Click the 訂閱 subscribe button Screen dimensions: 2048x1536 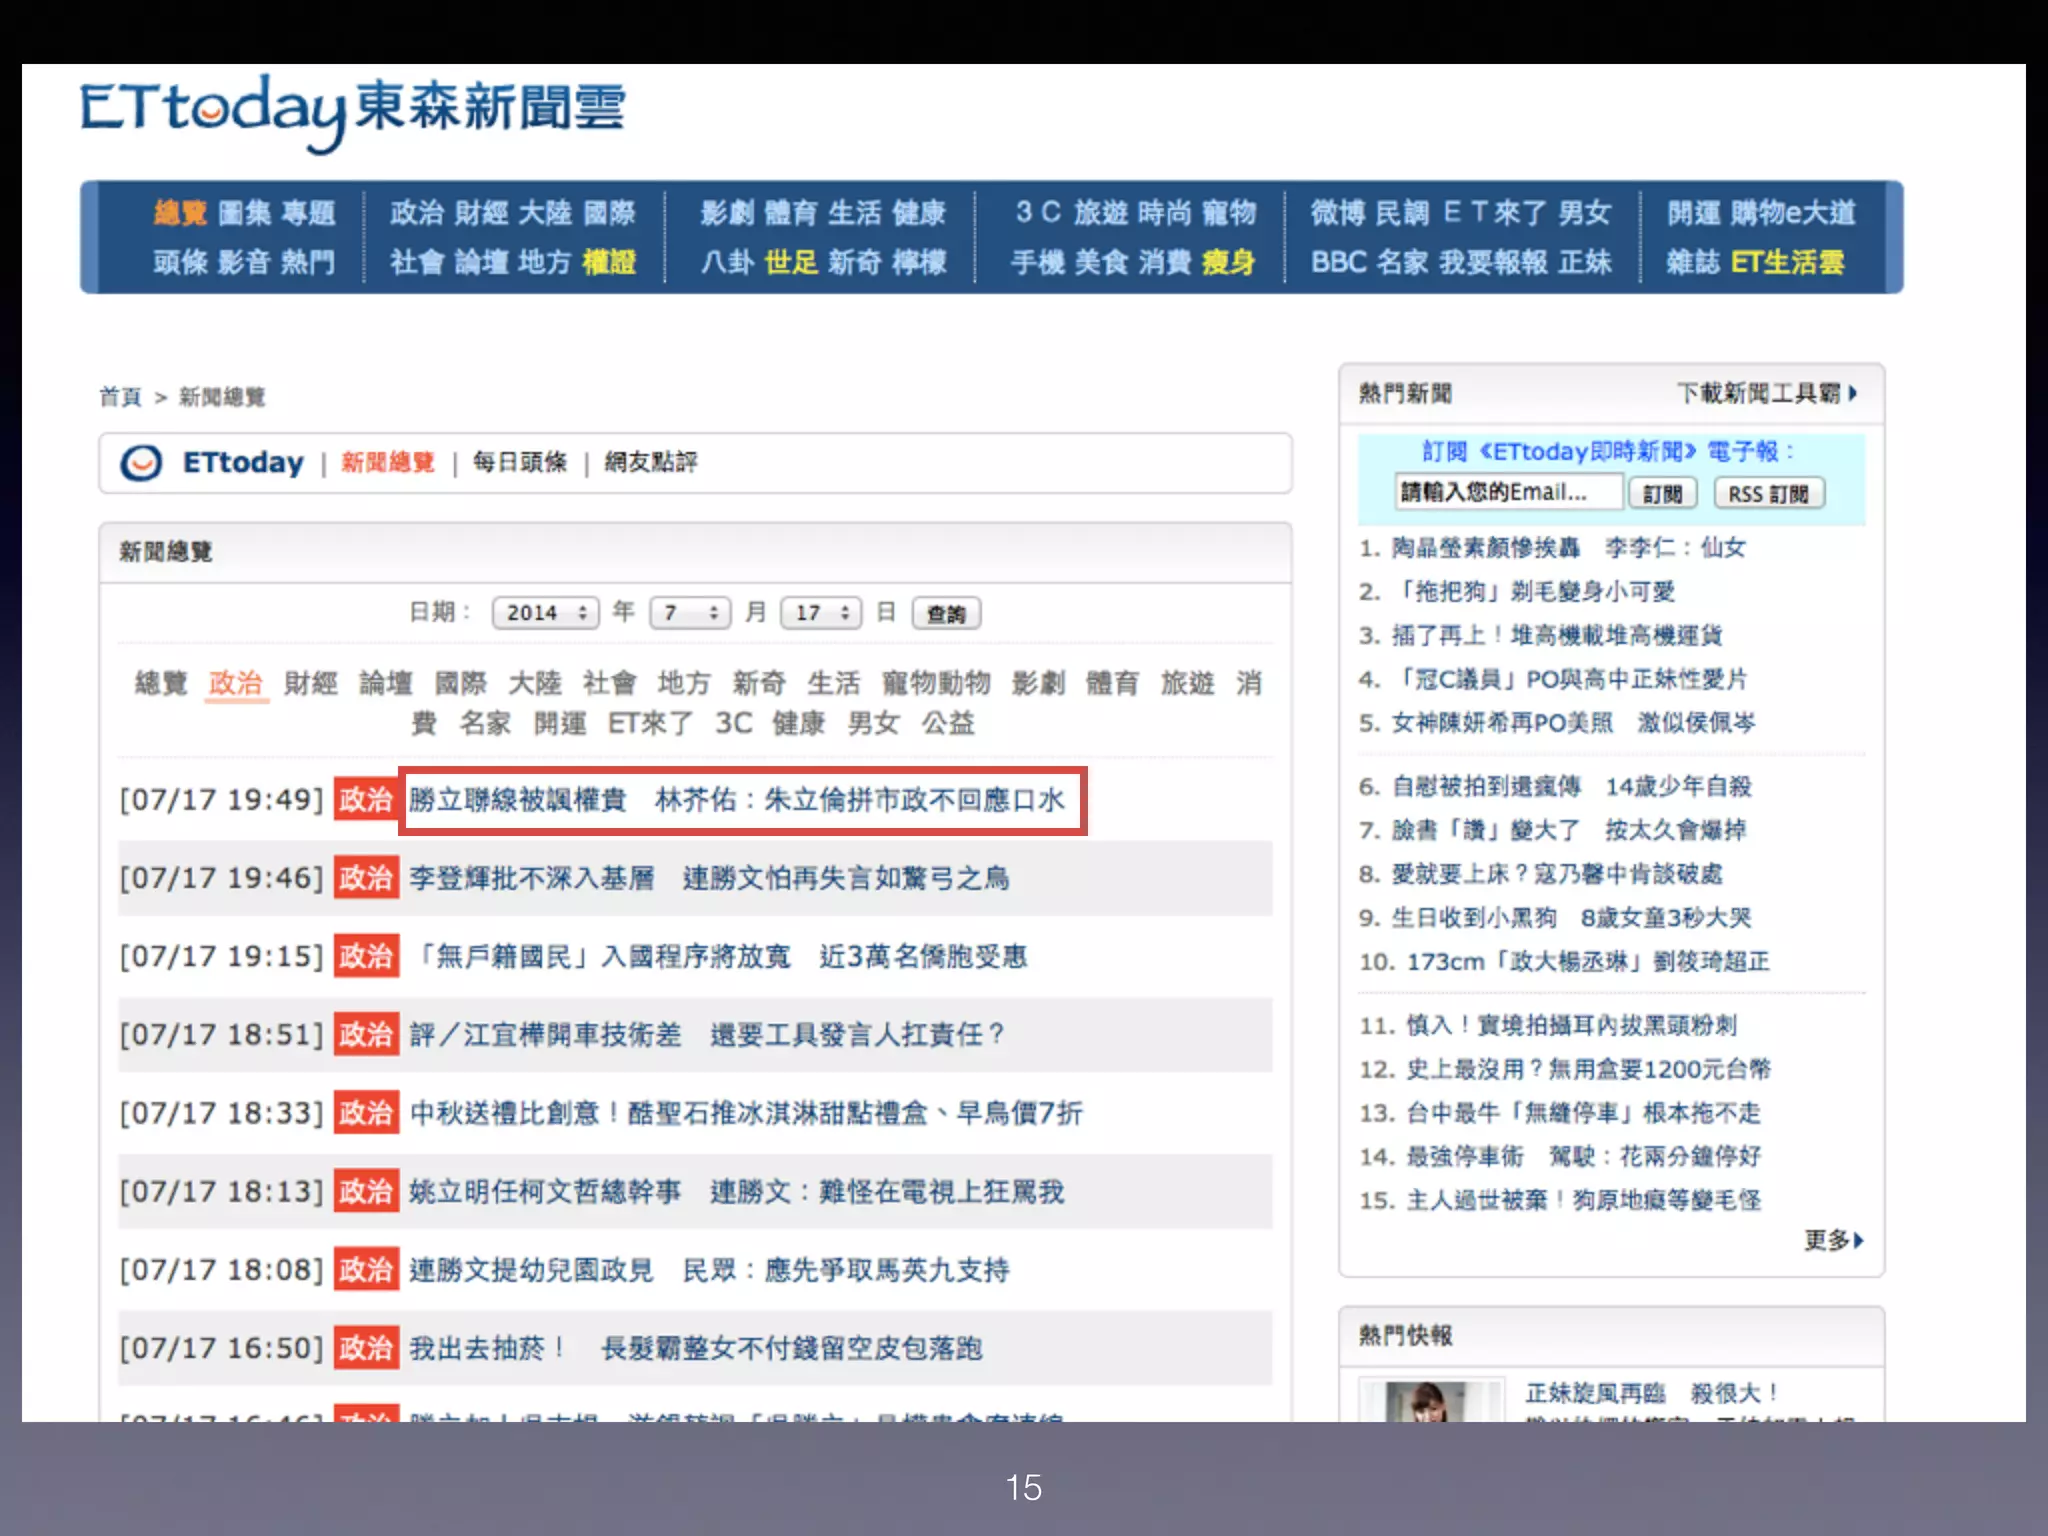pyautogui.click(x=1662, y=493)
